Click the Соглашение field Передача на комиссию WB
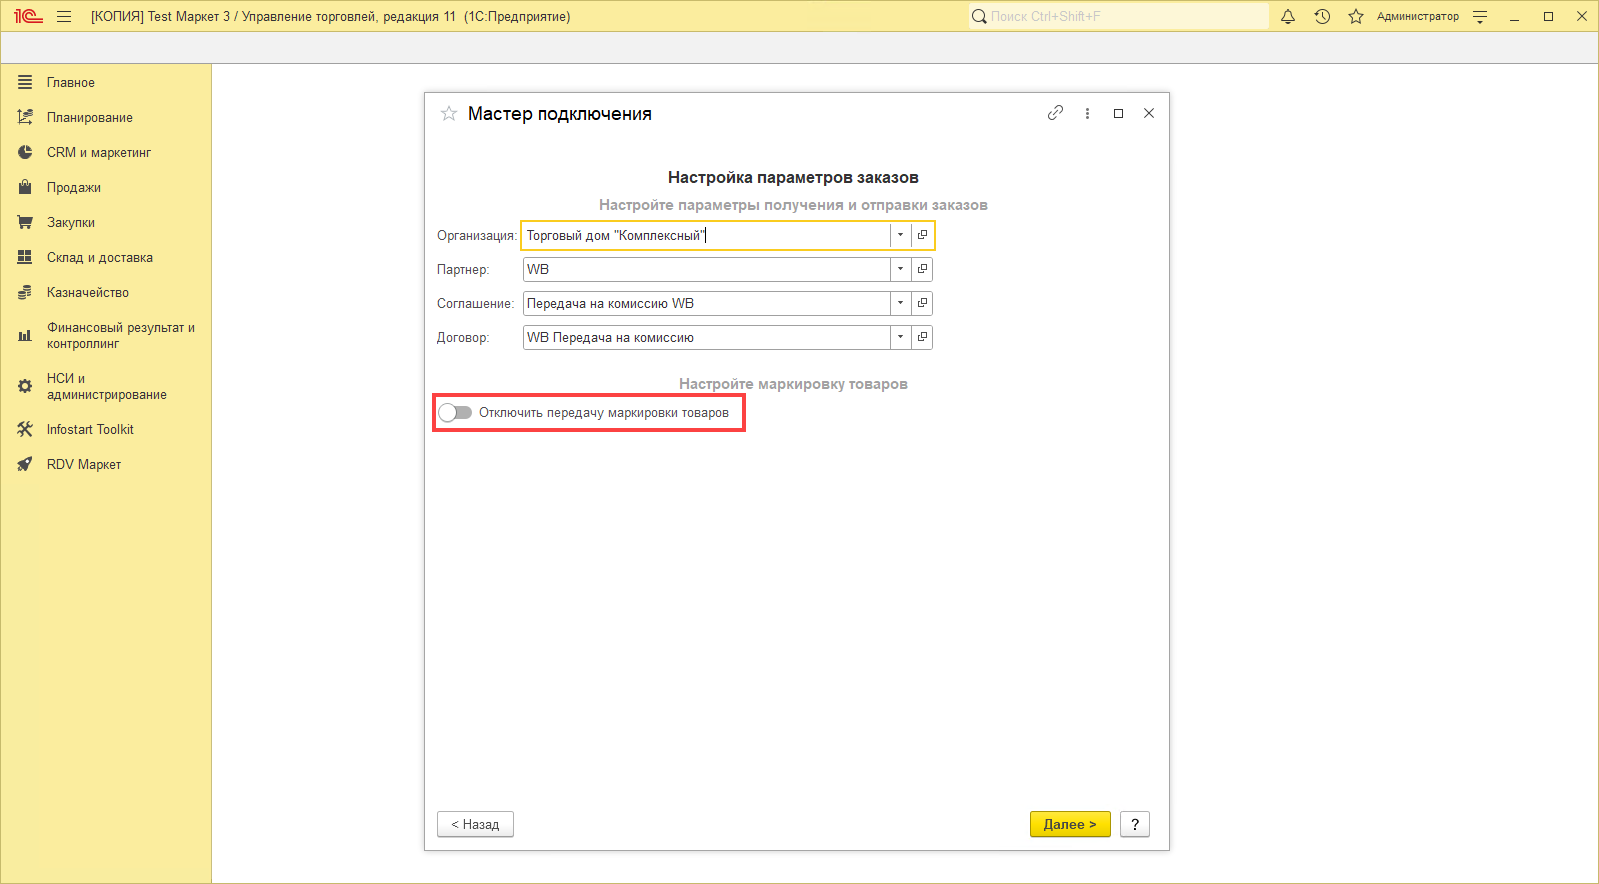The height and width of the screenshot is (884, 1599). click(706, 303)
